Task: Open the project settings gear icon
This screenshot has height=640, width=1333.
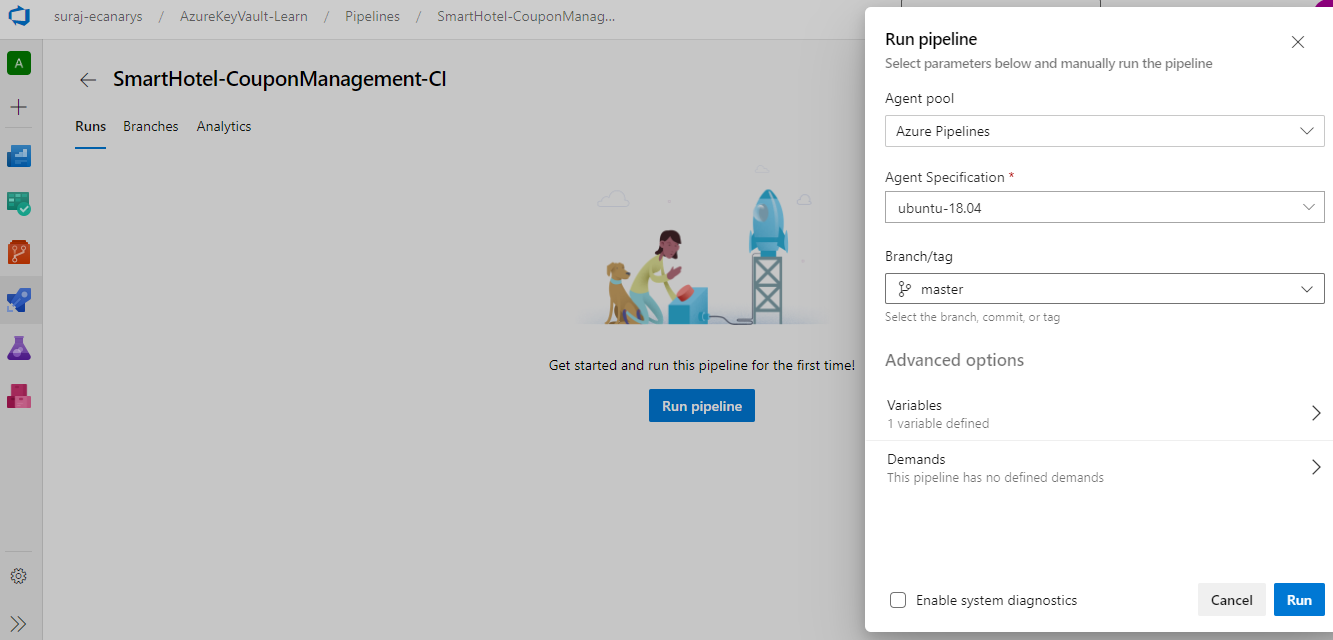Action: 18,576
